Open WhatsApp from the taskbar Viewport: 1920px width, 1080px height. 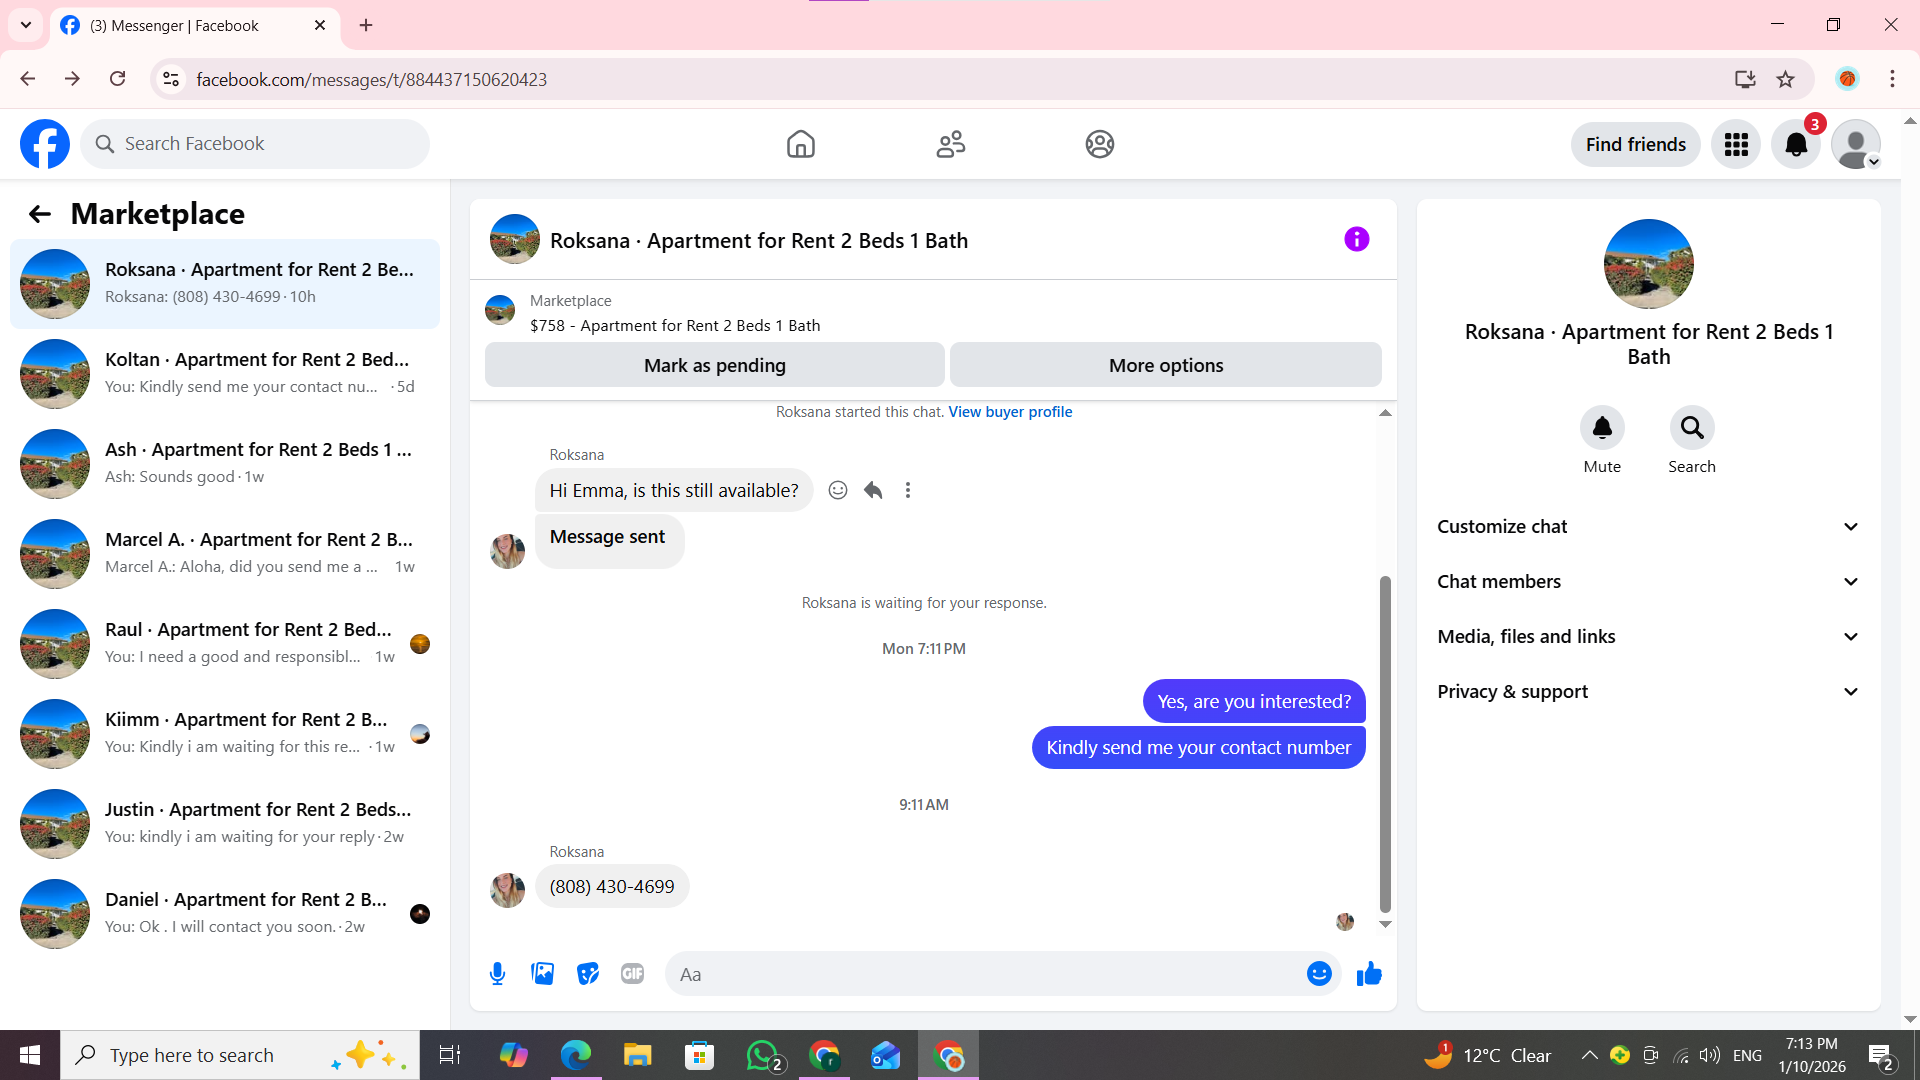[762, 1055]
